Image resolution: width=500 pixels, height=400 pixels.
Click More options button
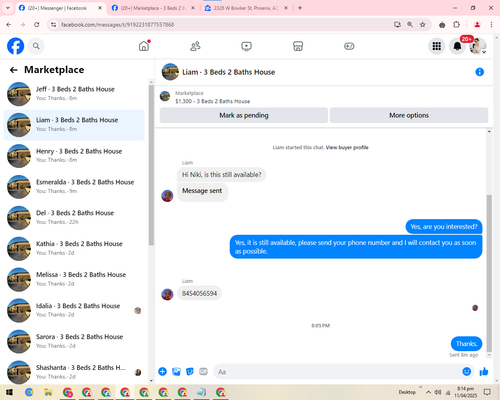coord(409,115)
